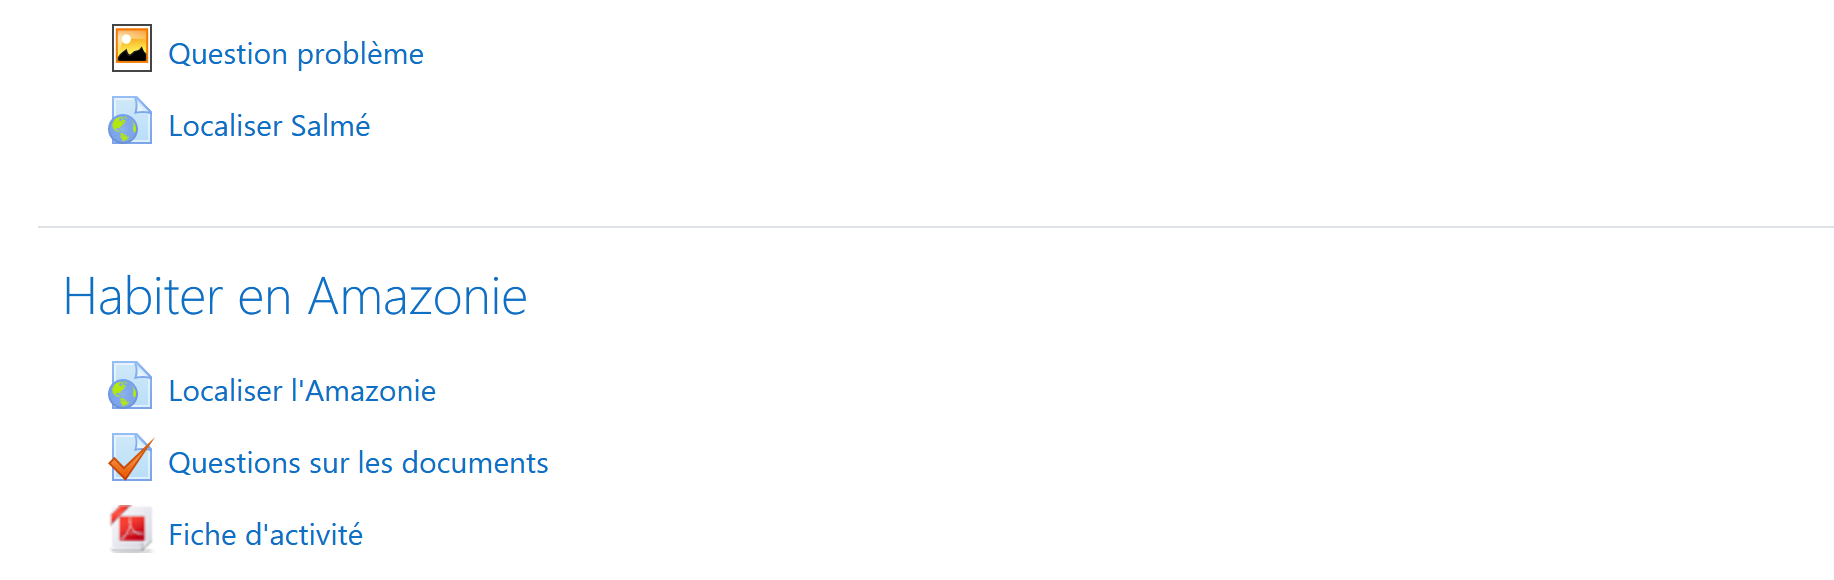Image resolution: width=1834 pixels, height=580 pixels.
Task: Select the quiz checkmark icon in Amazonie section
Action: [131, 458]
